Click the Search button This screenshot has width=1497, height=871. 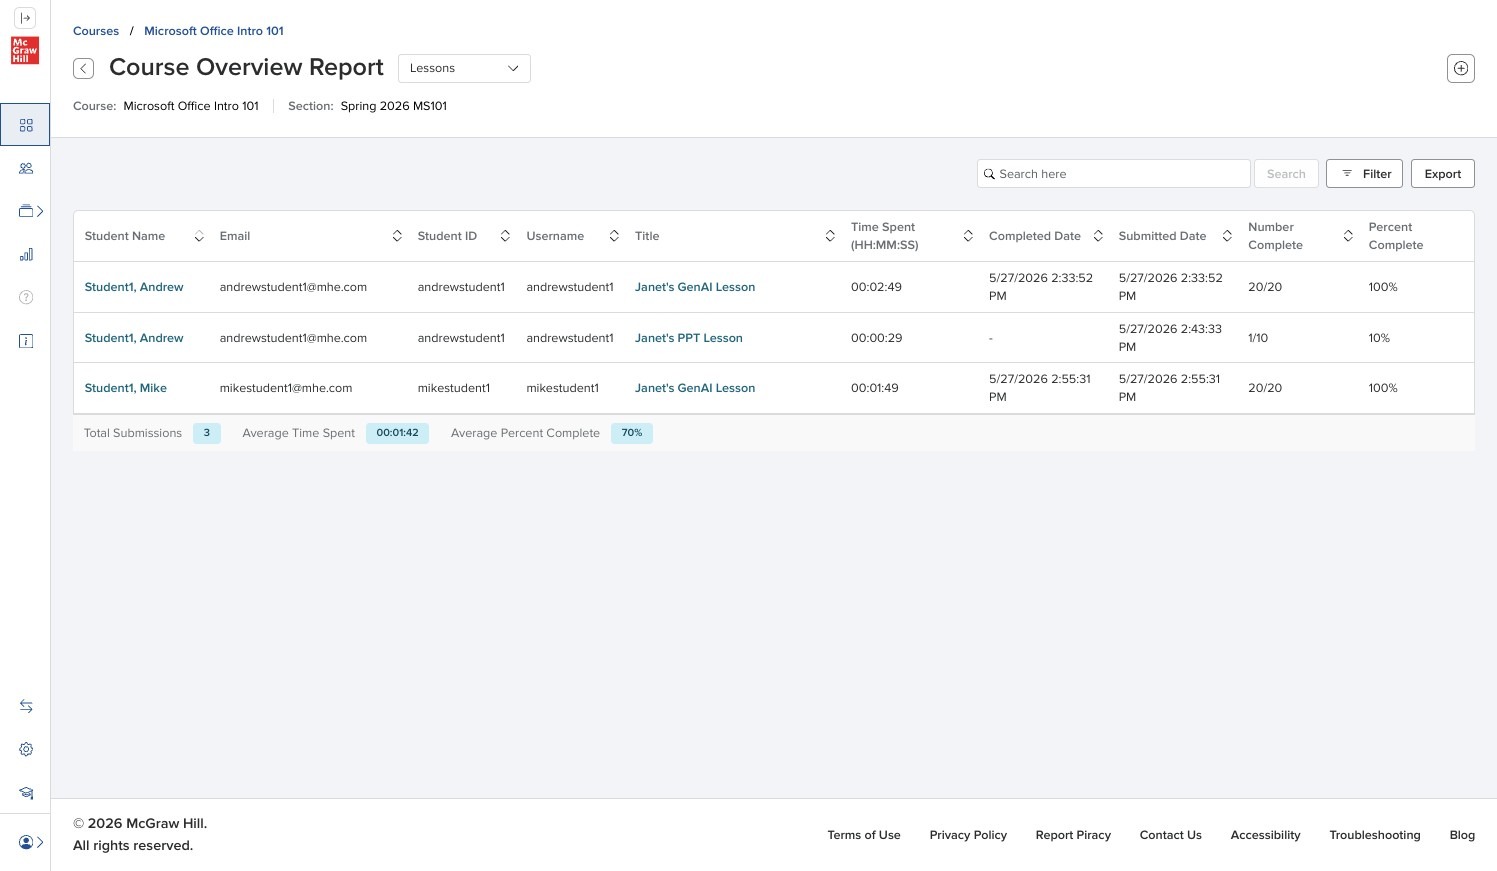coord(1286,174)
